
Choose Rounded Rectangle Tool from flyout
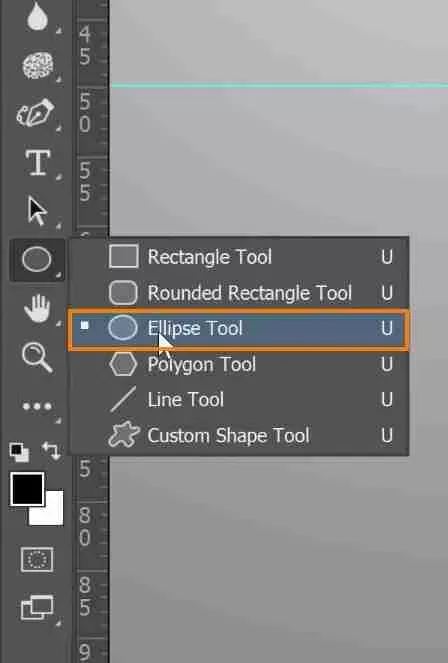pyautogui.click(x=239, y=293)
